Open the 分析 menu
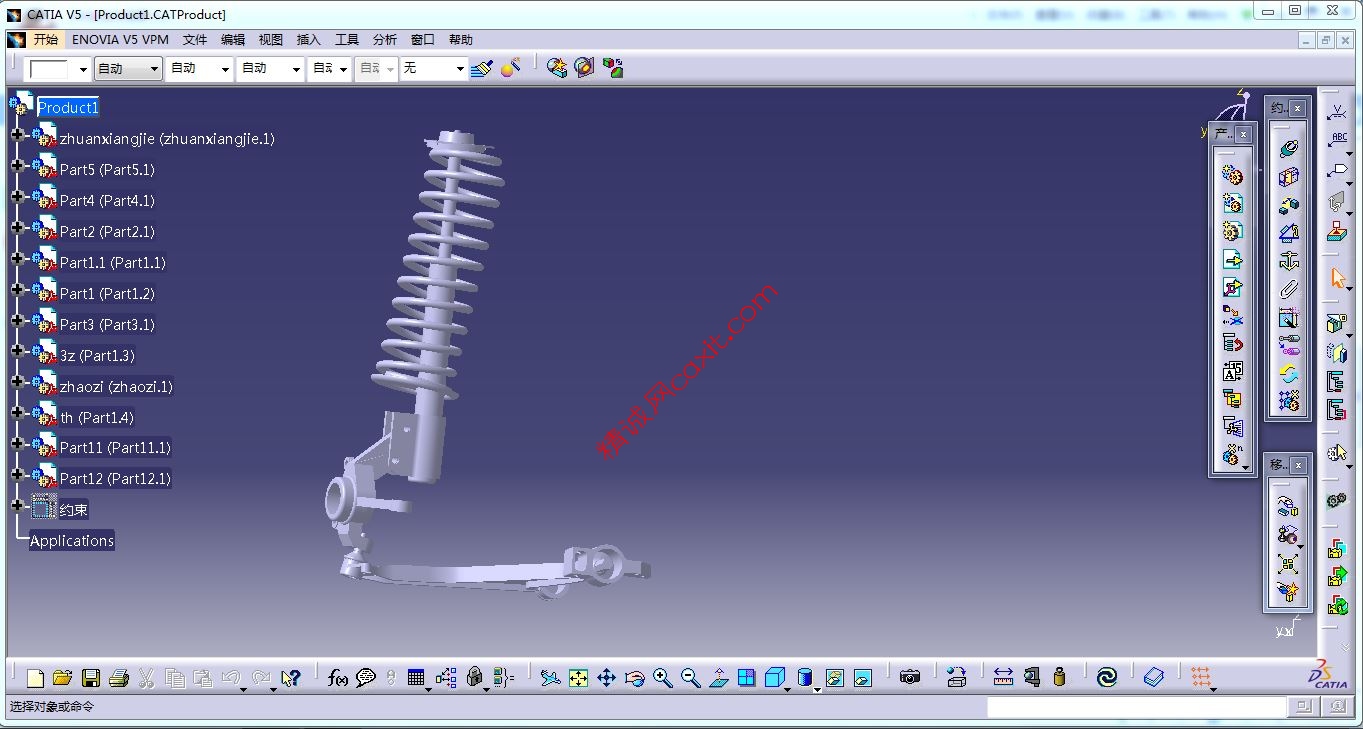Image resolution: width=1363 pixels, height=729 pixels. click(385, 39)
